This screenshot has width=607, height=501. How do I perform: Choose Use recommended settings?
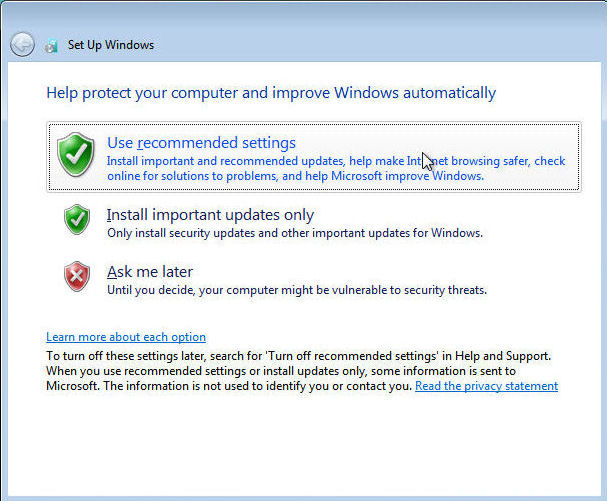click(x=201, y=143)
